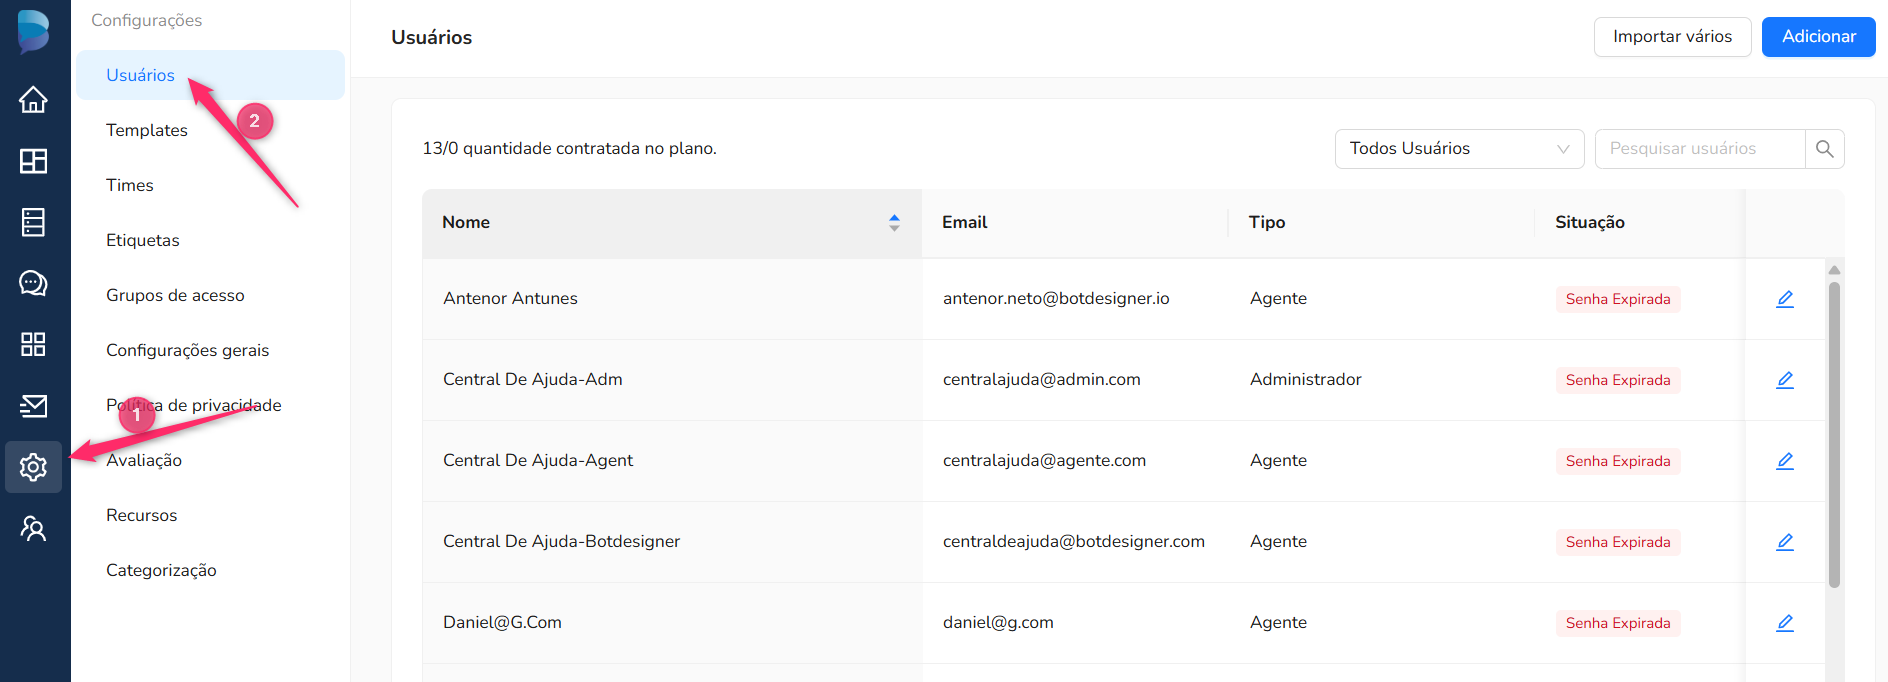Select the Central De Ajuda-Adm name cell
This screenshot has height=682, width=1888.
point(672,380)
